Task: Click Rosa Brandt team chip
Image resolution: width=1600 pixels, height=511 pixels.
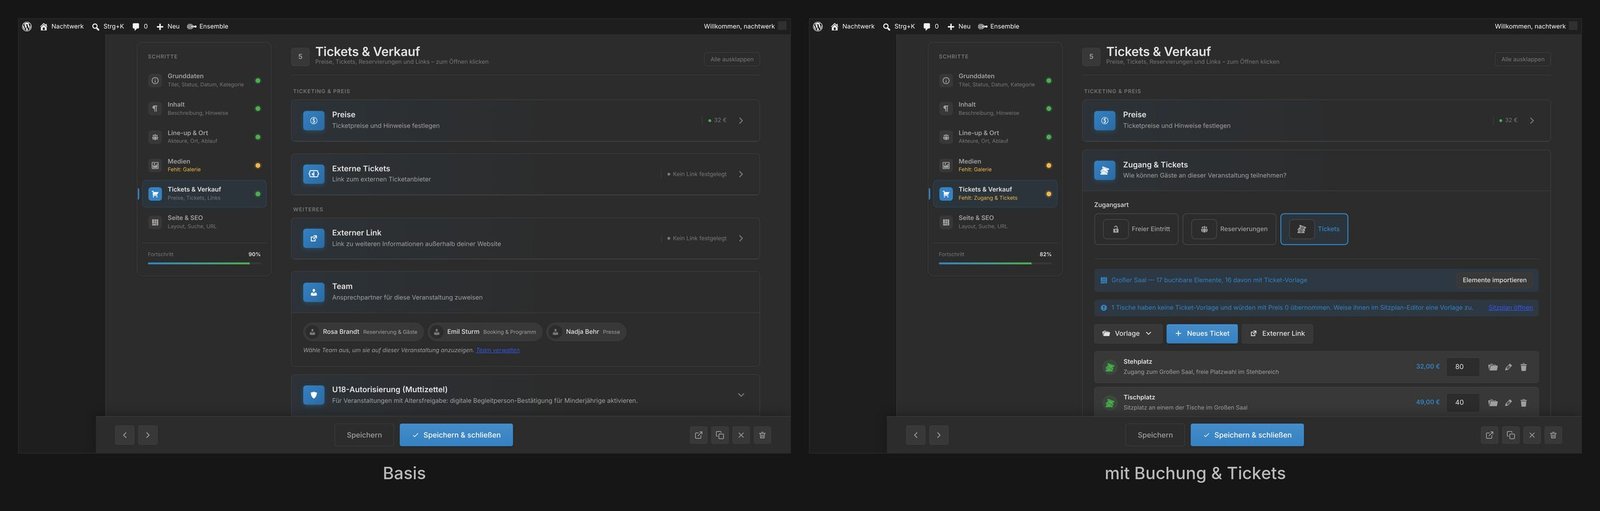Action: point(364,332)
